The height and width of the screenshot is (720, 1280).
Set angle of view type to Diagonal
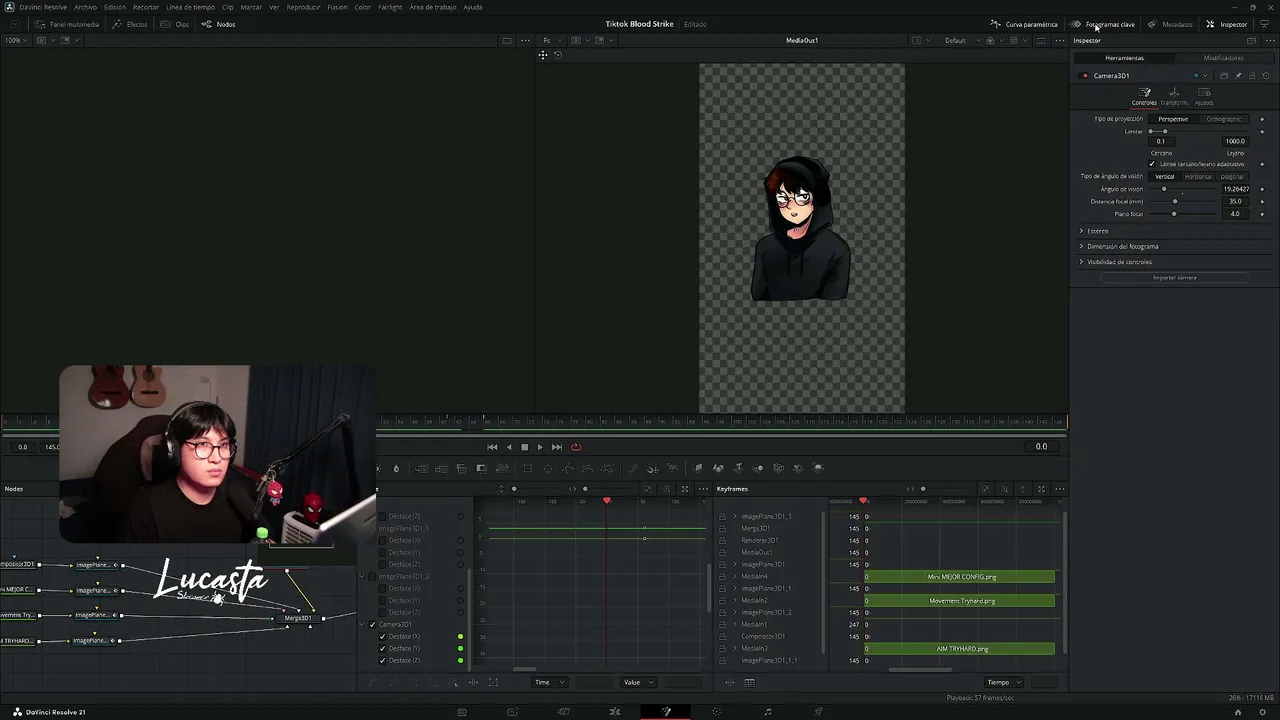pyautogui.click(x=1232, y=177)
